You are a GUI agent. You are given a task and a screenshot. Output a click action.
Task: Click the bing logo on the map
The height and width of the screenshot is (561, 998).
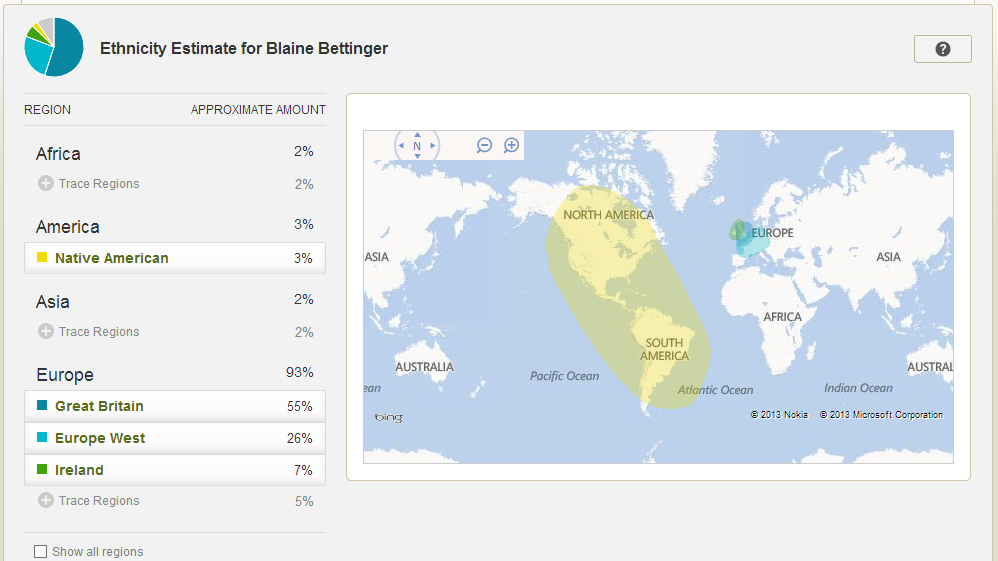tap(388, 418)
